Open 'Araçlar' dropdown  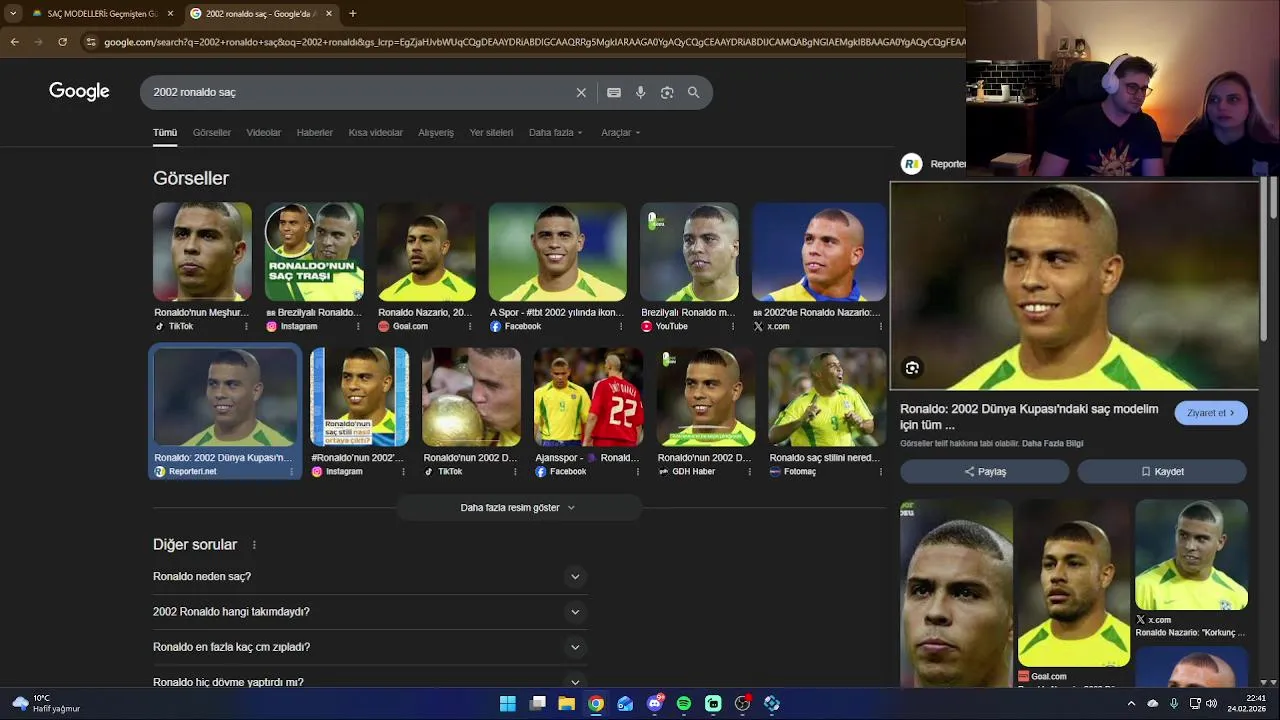point(620,132)
